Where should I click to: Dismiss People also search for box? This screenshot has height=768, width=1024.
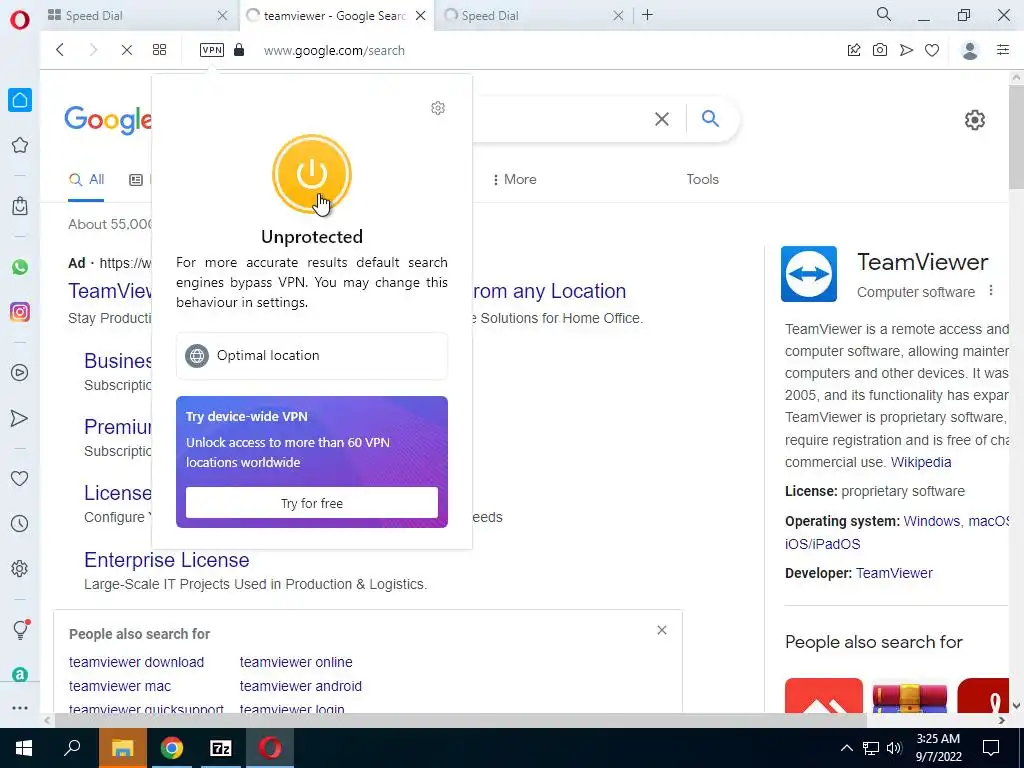point(662,630)
